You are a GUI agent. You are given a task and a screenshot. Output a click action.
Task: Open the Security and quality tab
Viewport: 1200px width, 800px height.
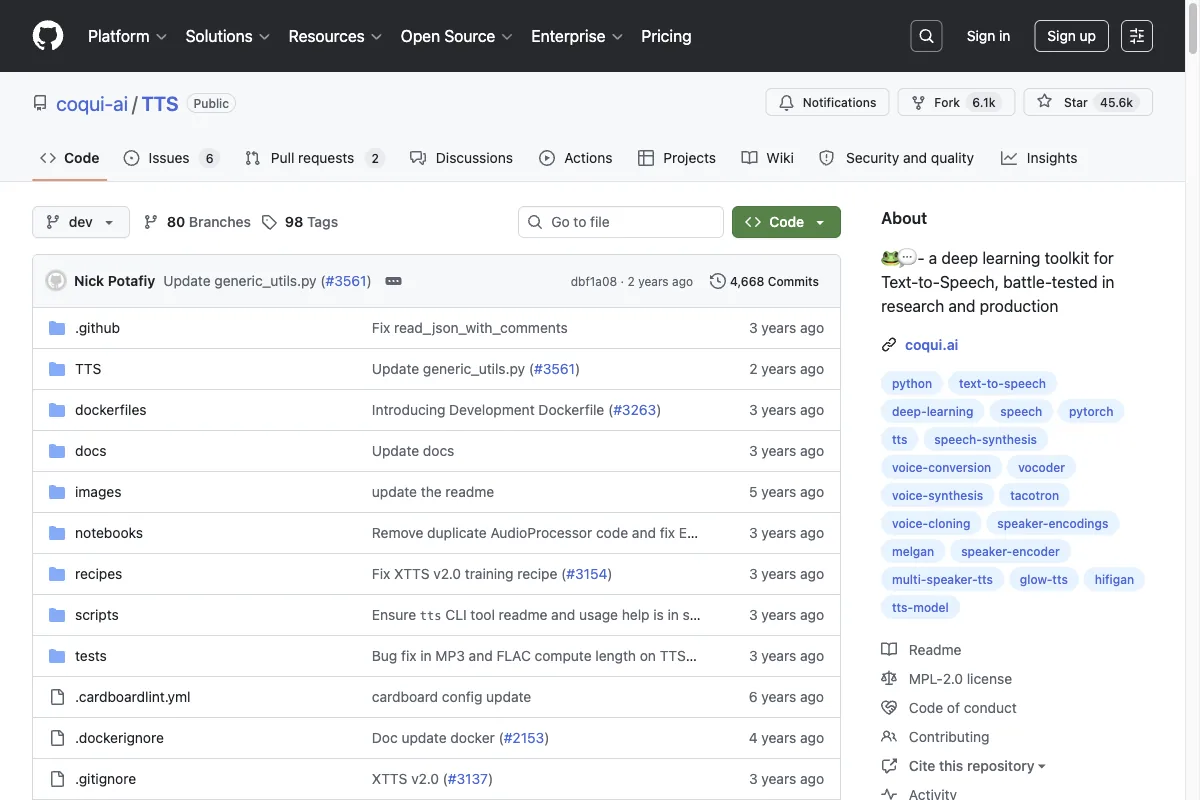[896, 158]
